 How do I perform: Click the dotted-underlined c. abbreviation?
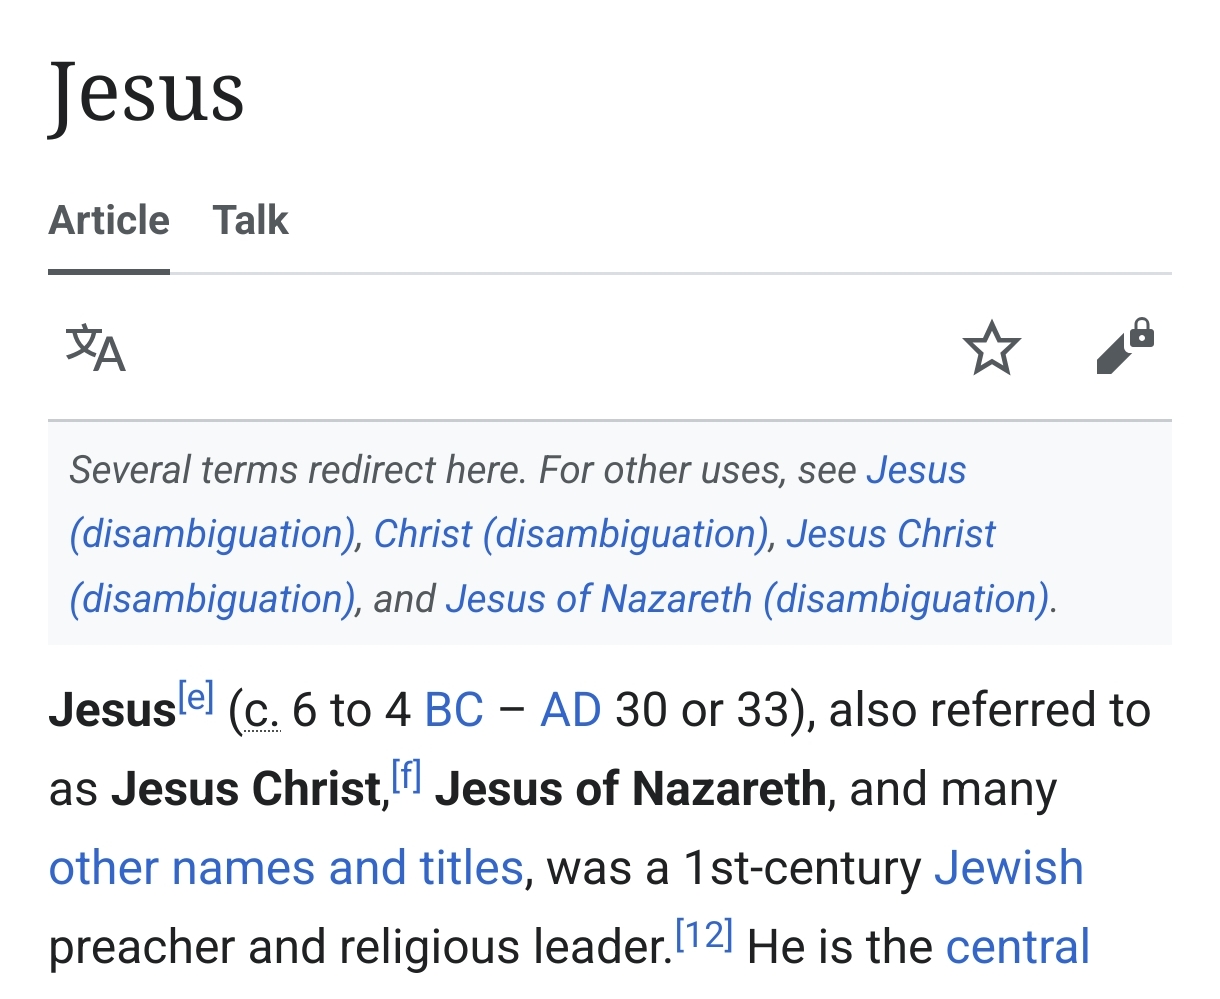click(261, 712)
